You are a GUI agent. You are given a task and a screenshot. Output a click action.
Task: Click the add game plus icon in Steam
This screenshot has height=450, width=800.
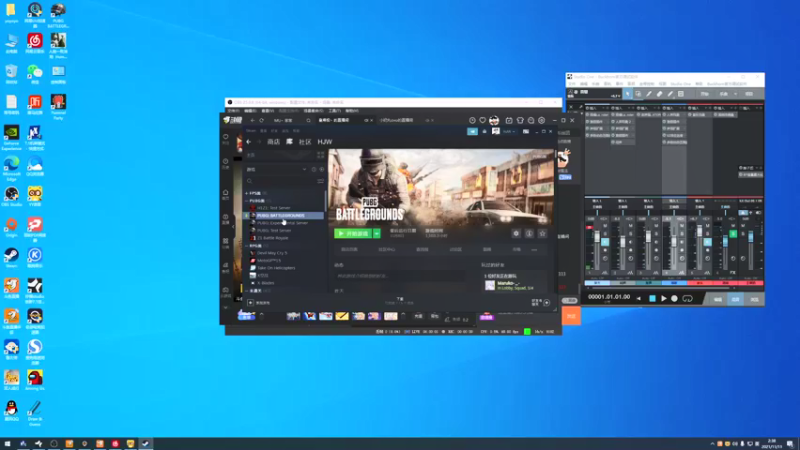point(251,303)
